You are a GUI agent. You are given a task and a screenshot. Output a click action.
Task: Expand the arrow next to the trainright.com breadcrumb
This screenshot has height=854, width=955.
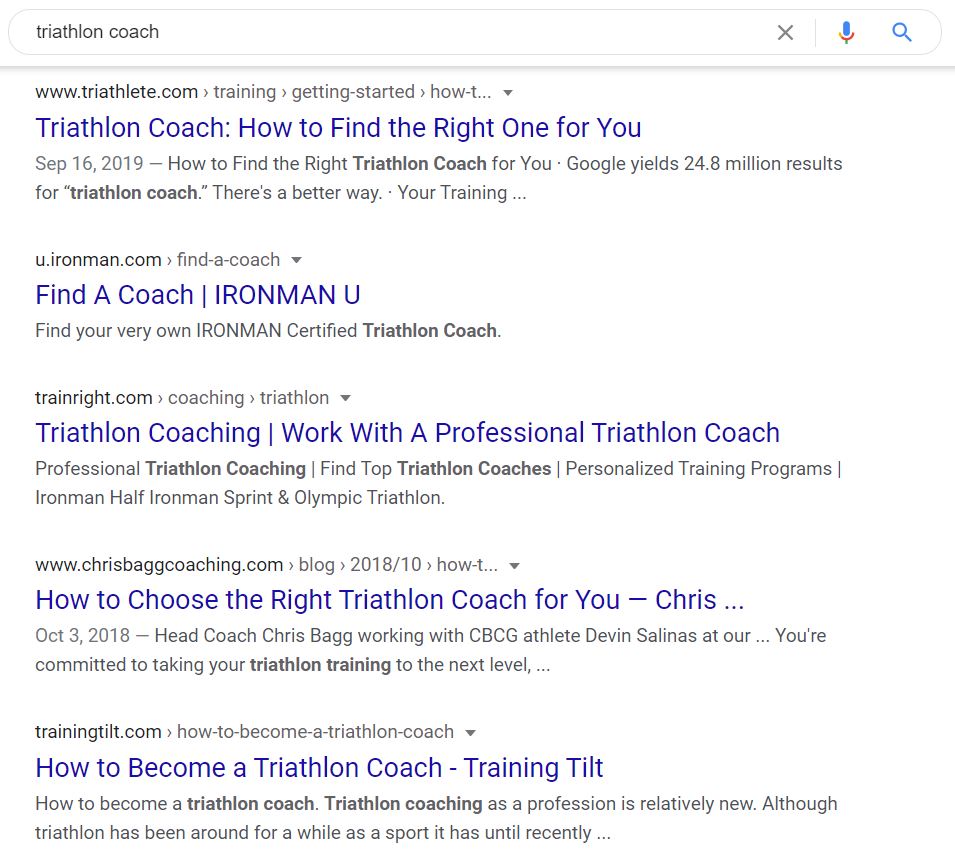pyautogui.click(x=345, y=398)
